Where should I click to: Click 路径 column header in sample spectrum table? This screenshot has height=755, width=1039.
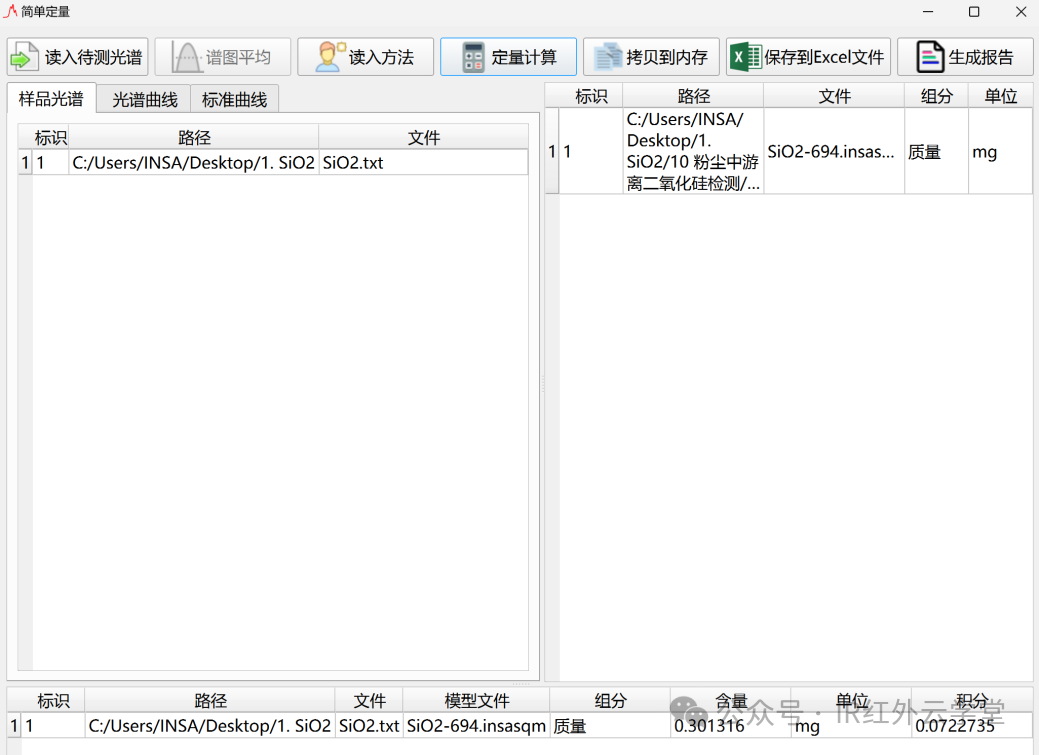click(x=193, y=137)
